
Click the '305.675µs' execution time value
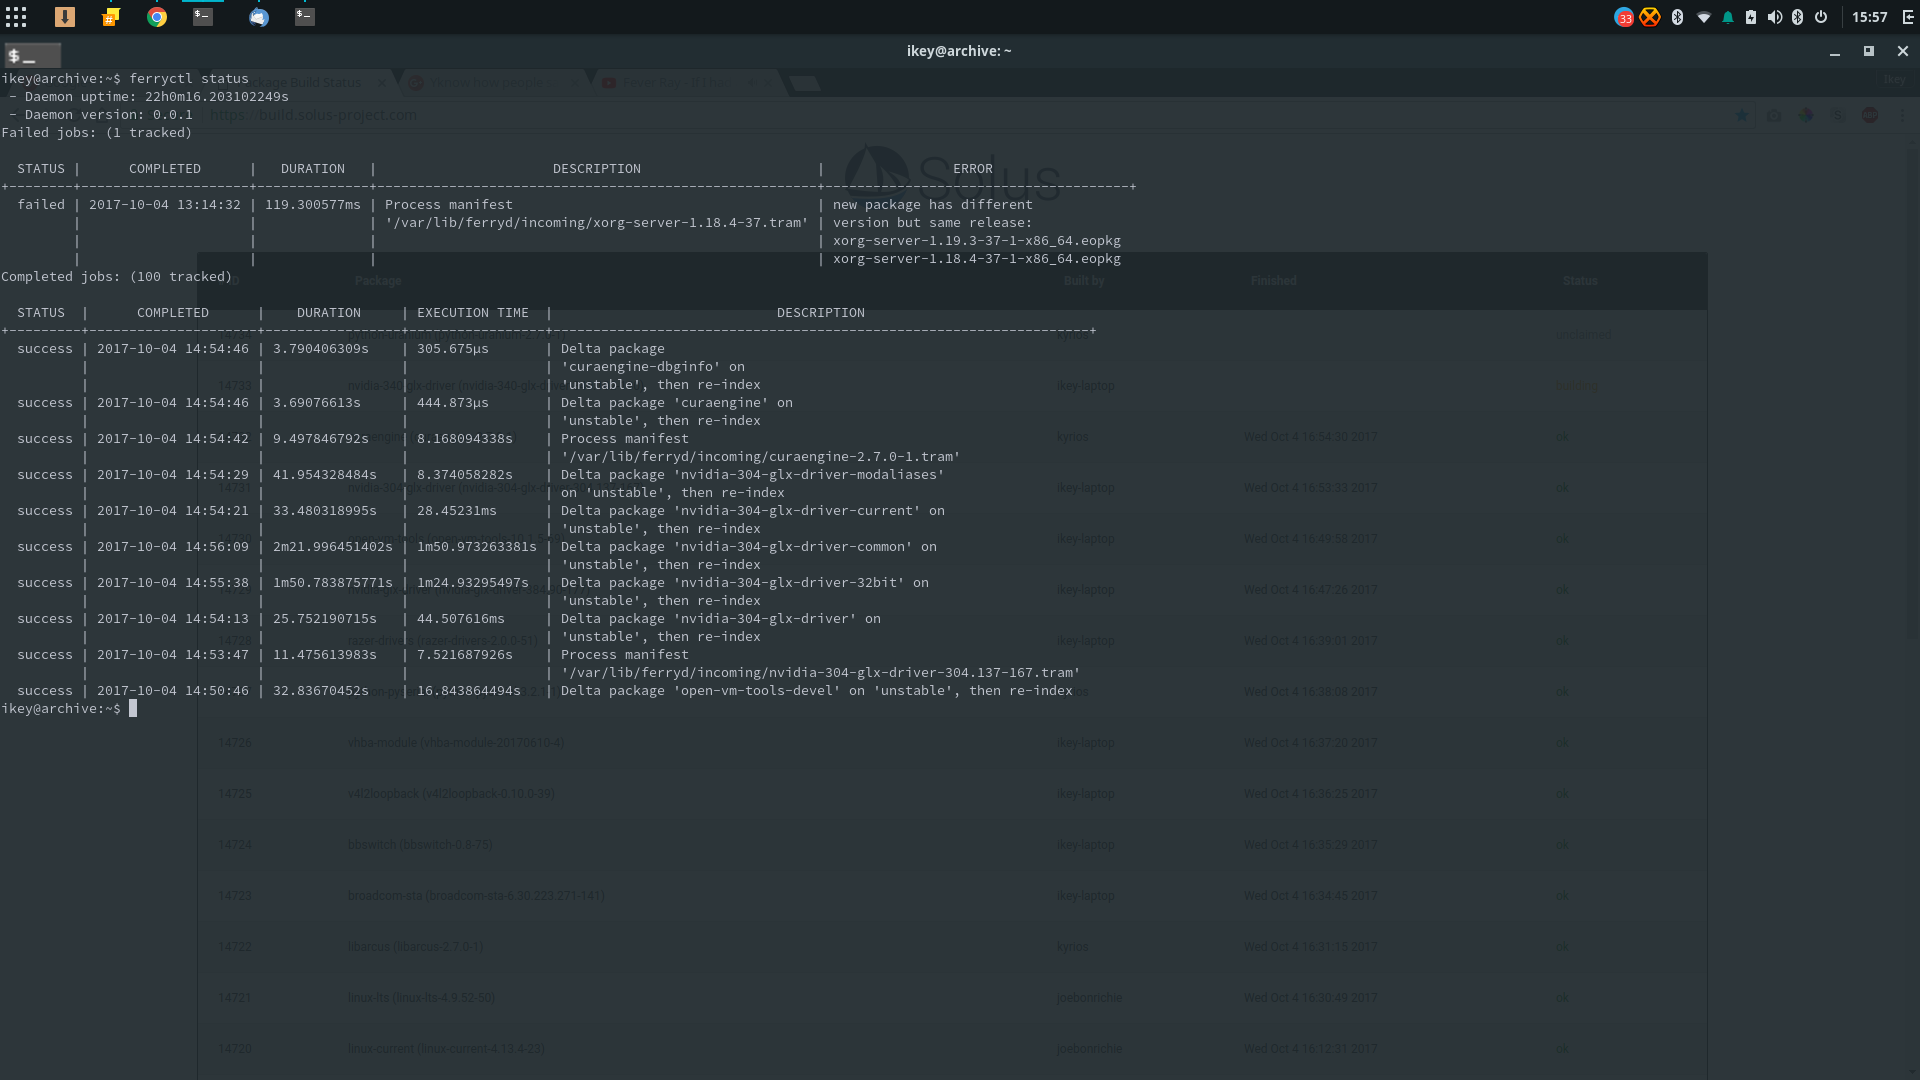453,349
